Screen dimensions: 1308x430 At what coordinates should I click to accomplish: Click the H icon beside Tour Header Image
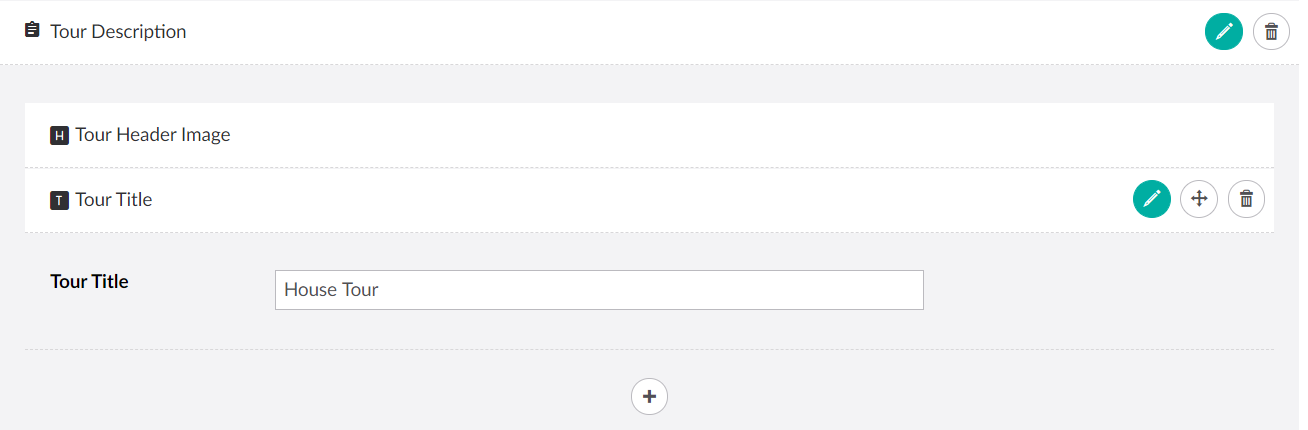click(x=59, y=135)
